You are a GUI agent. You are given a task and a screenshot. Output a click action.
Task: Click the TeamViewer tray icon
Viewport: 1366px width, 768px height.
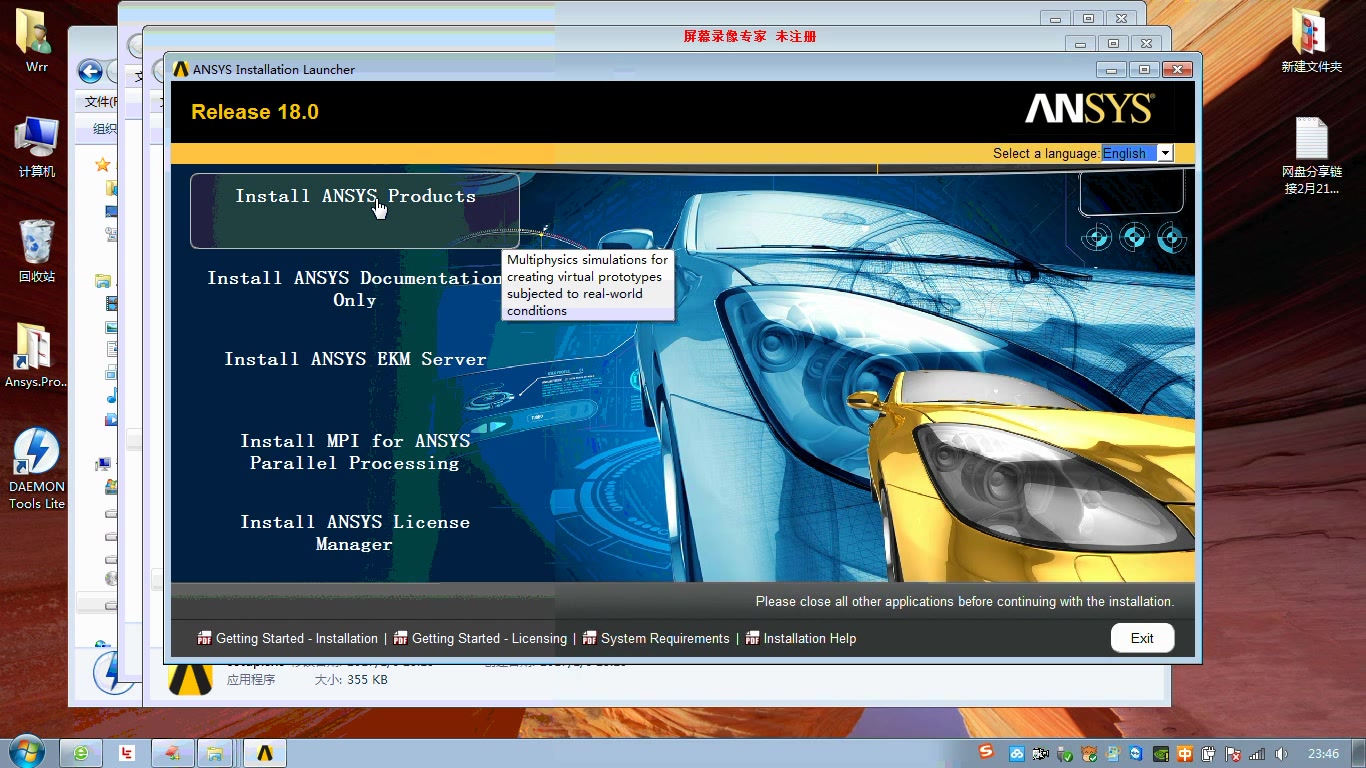(x=1136, y=754)
